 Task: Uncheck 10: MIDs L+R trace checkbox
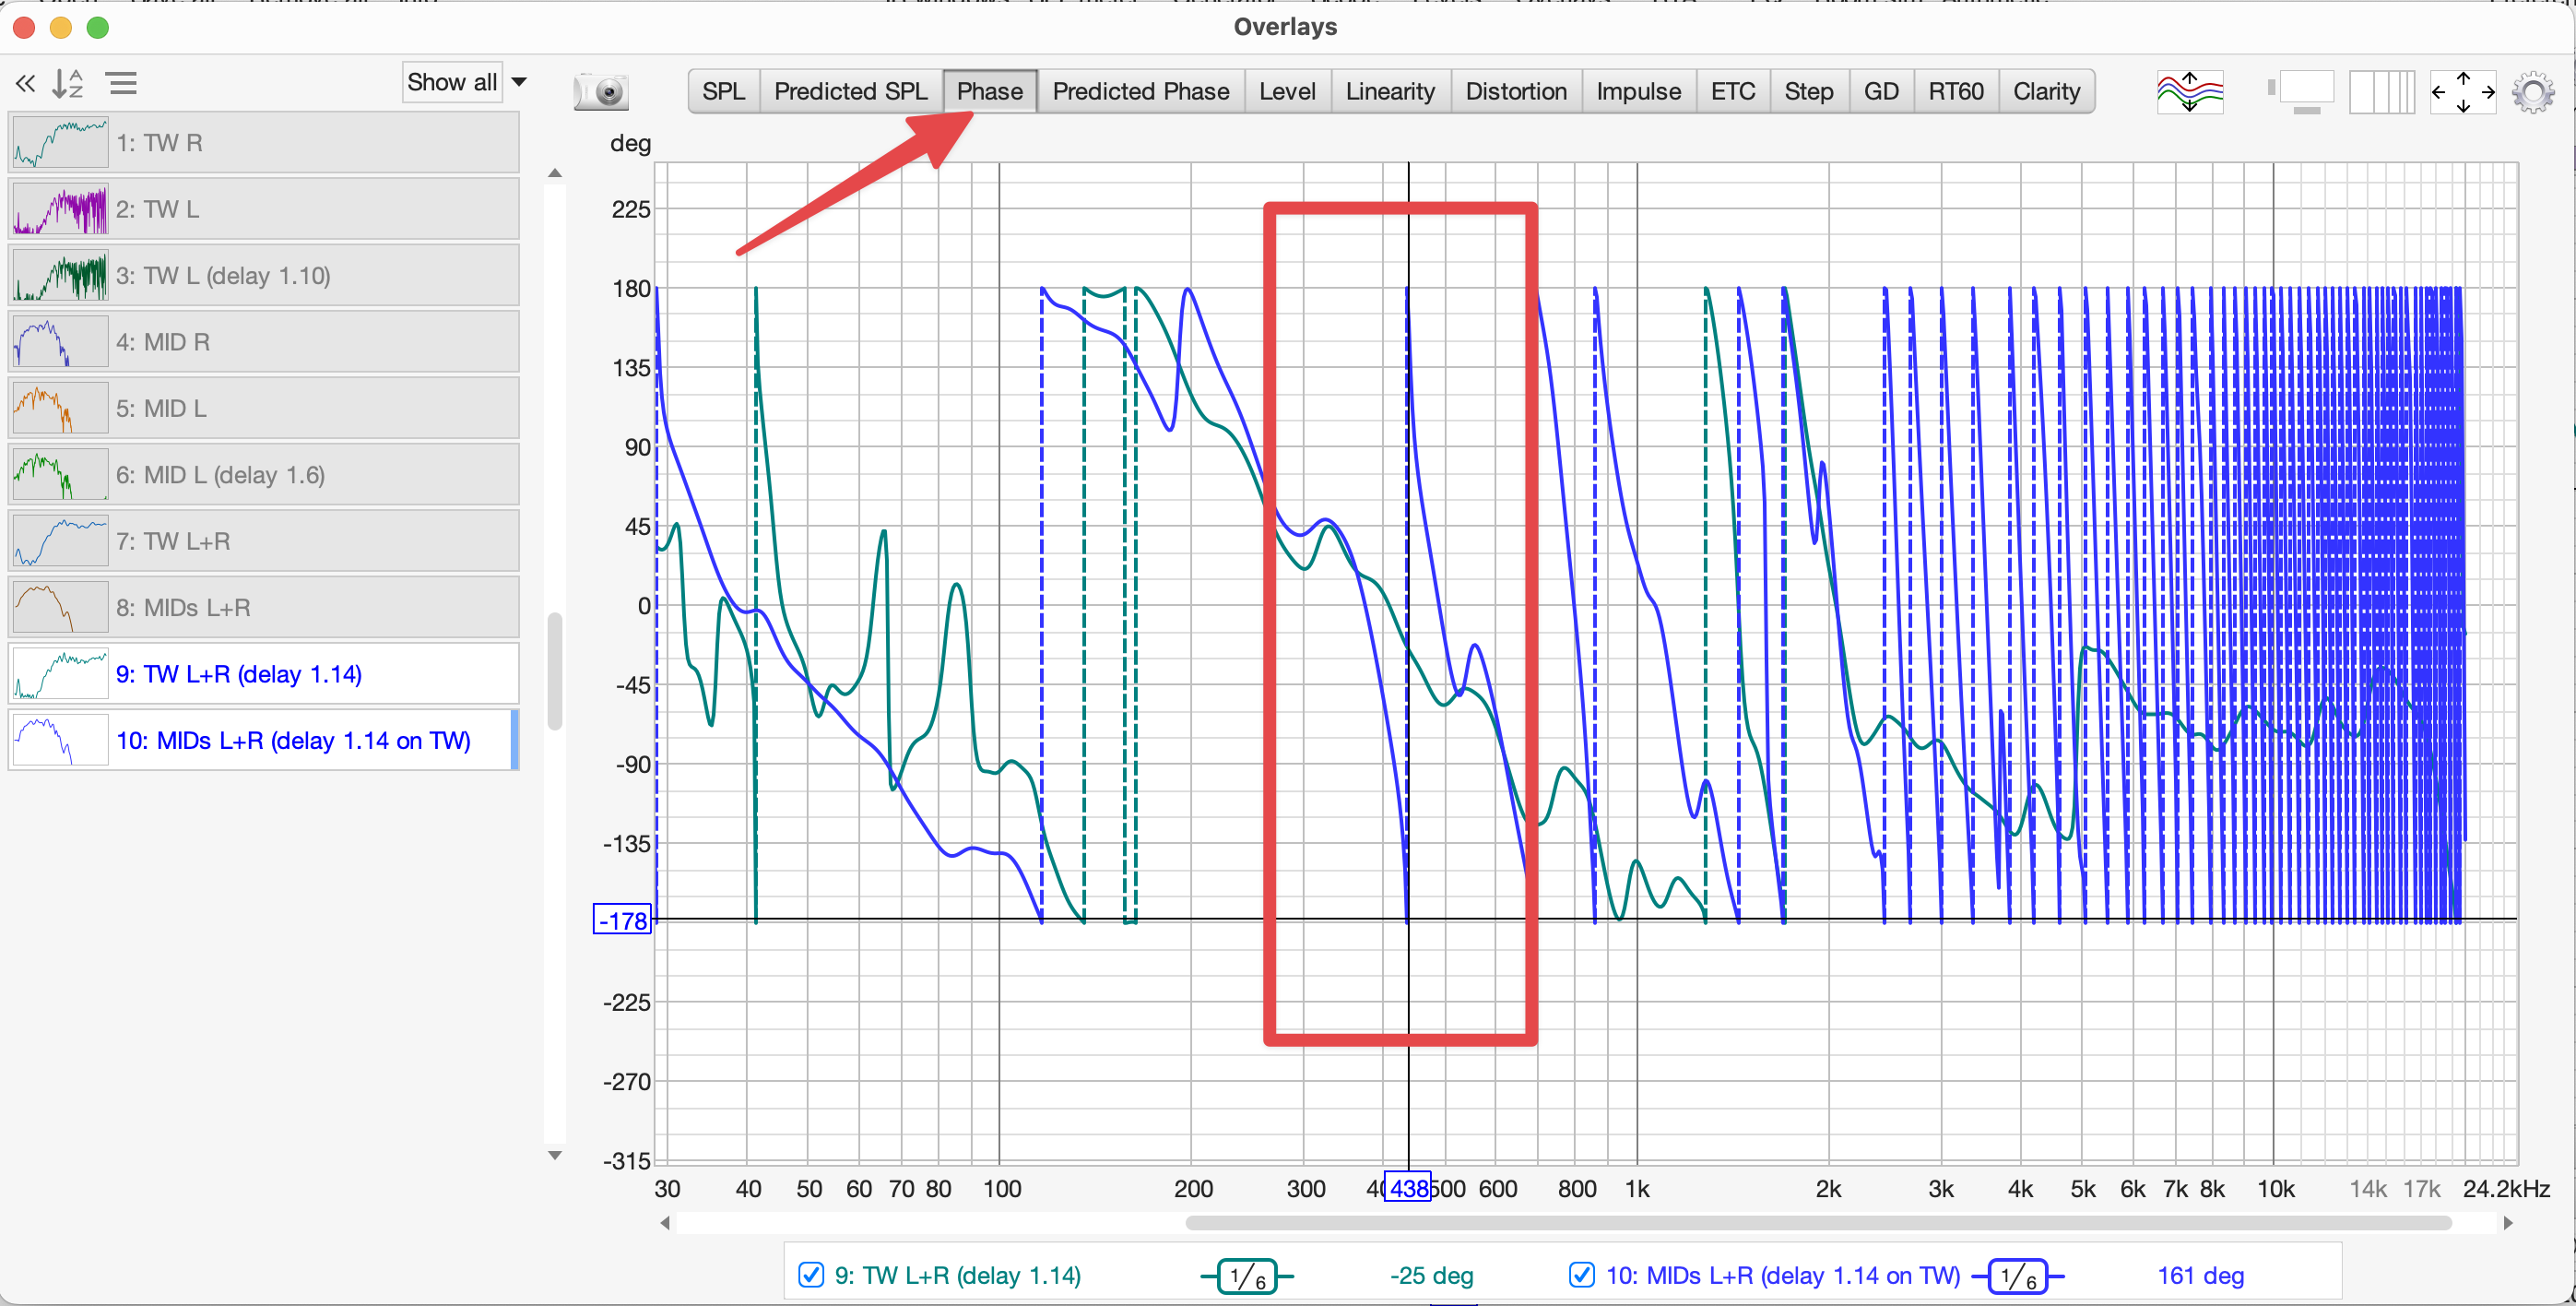(x=1581, y=1275)
